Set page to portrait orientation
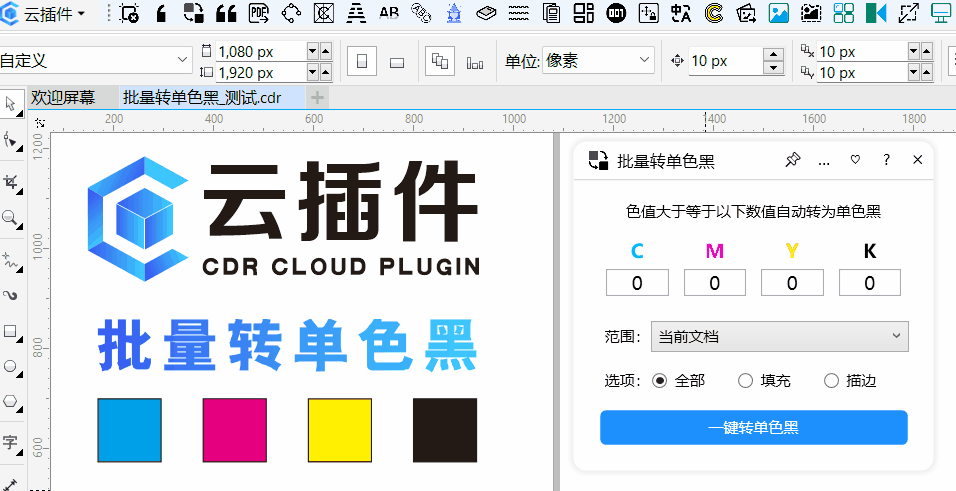 362,61
